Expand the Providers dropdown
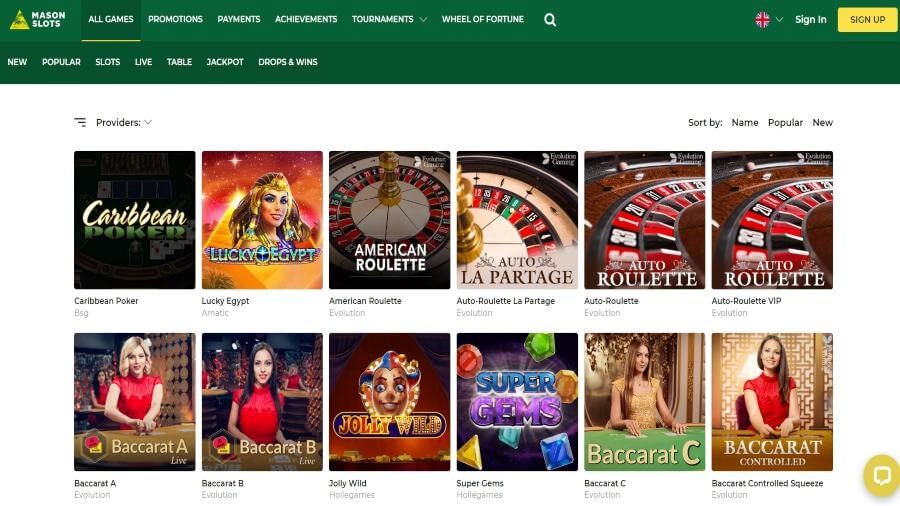 124,122
